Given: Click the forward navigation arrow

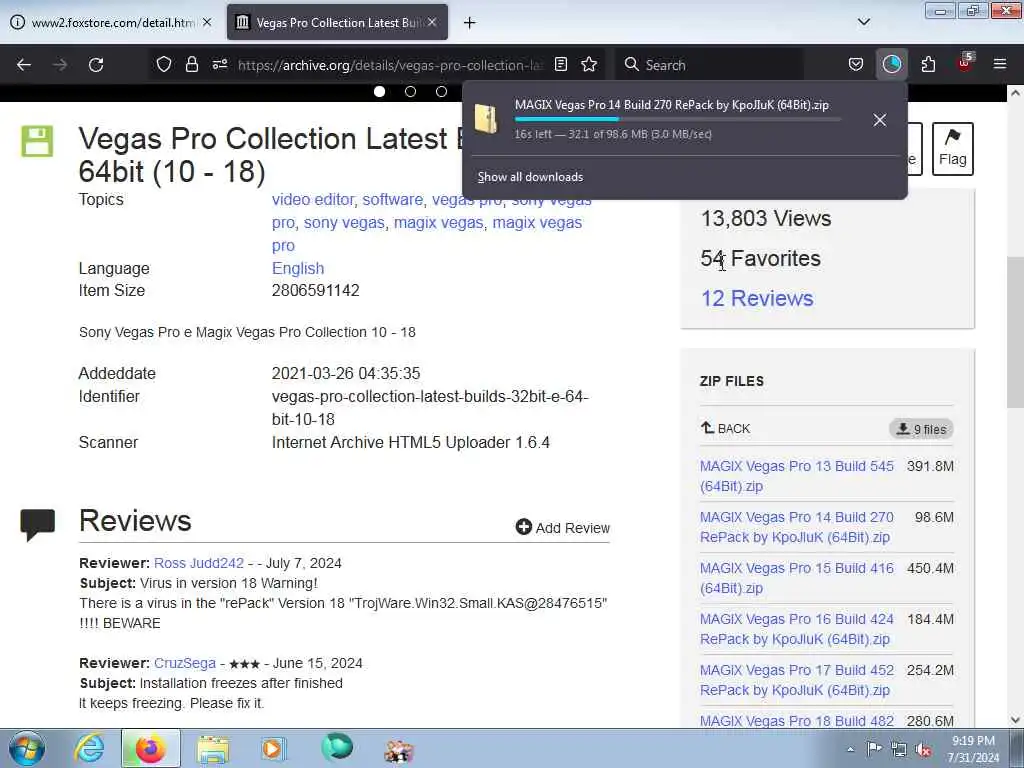Looking at the screenshot, I should 59,65.
